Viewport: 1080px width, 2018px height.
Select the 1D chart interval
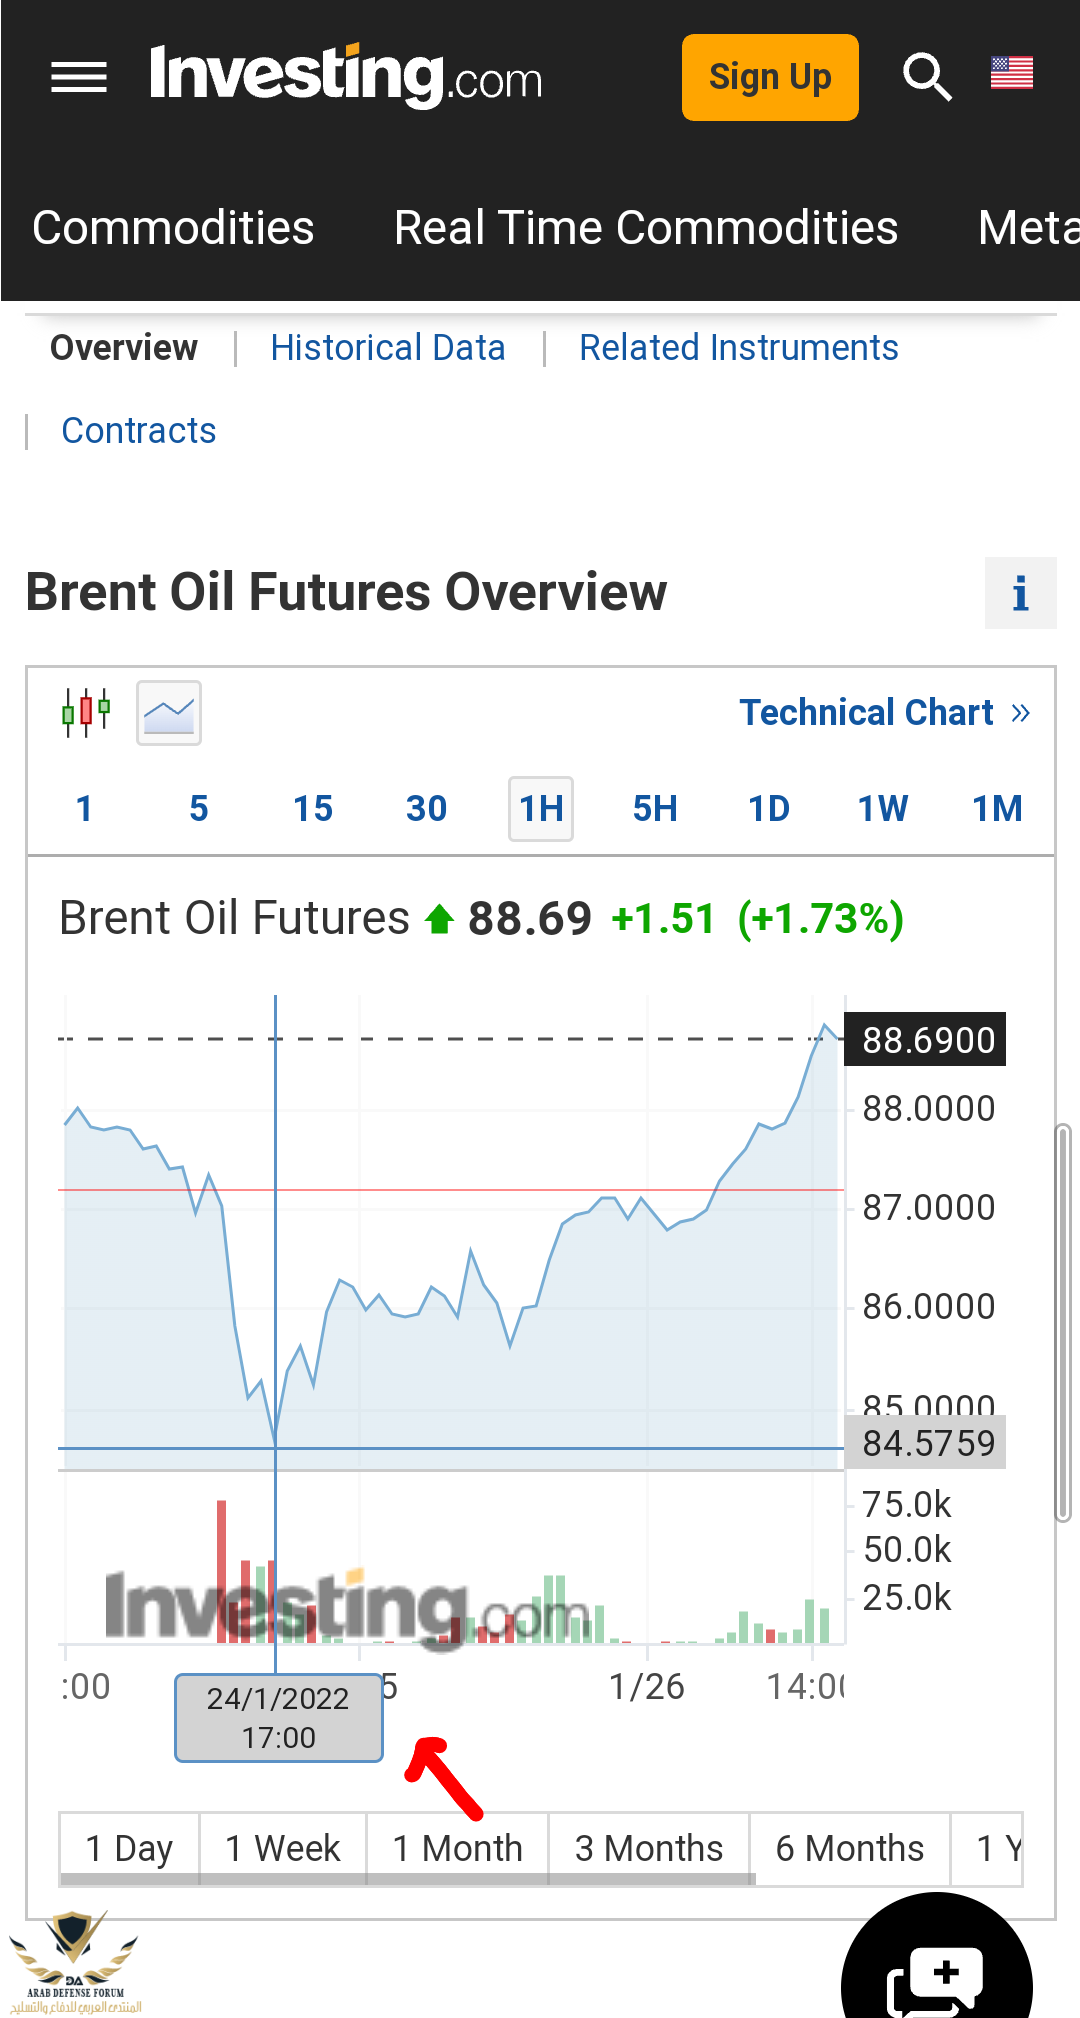coord(769,809)
